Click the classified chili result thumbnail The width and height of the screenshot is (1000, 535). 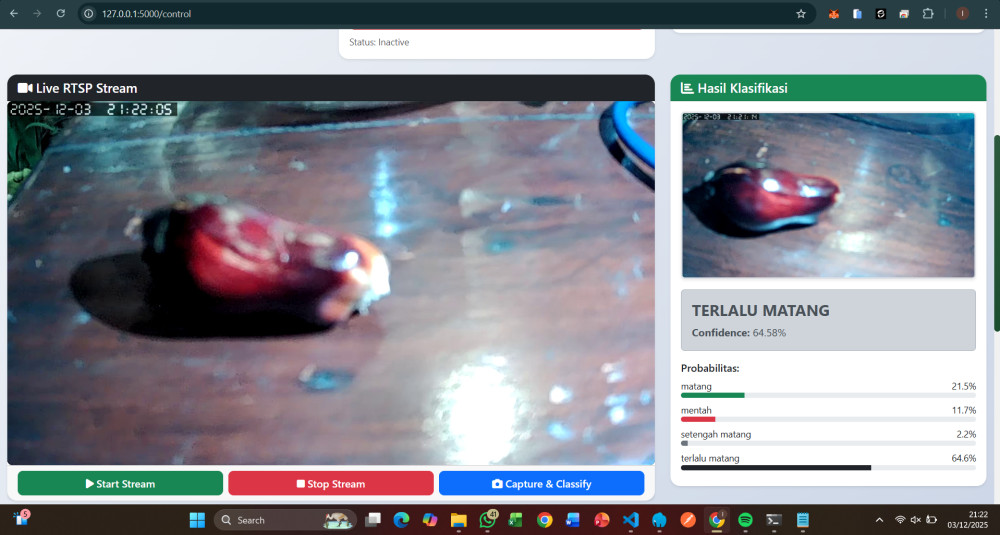tap(827, 195)
